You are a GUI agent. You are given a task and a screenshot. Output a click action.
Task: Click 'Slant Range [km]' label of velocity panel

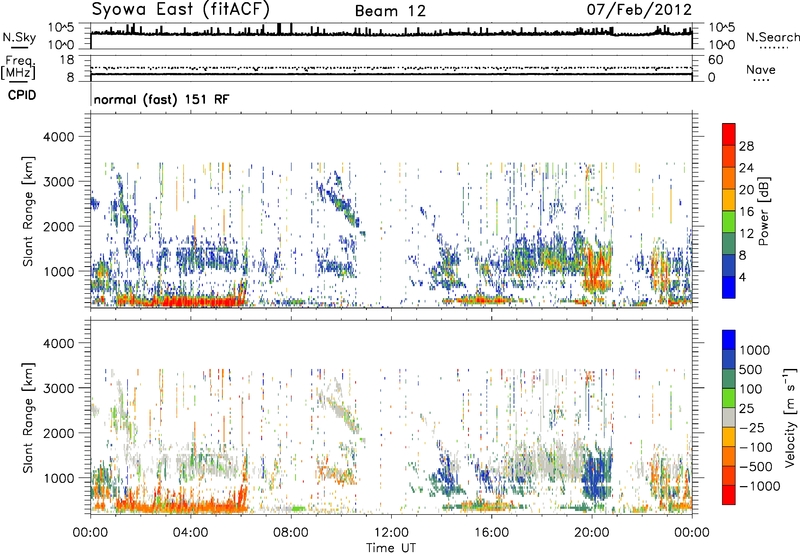coord(28,418)
